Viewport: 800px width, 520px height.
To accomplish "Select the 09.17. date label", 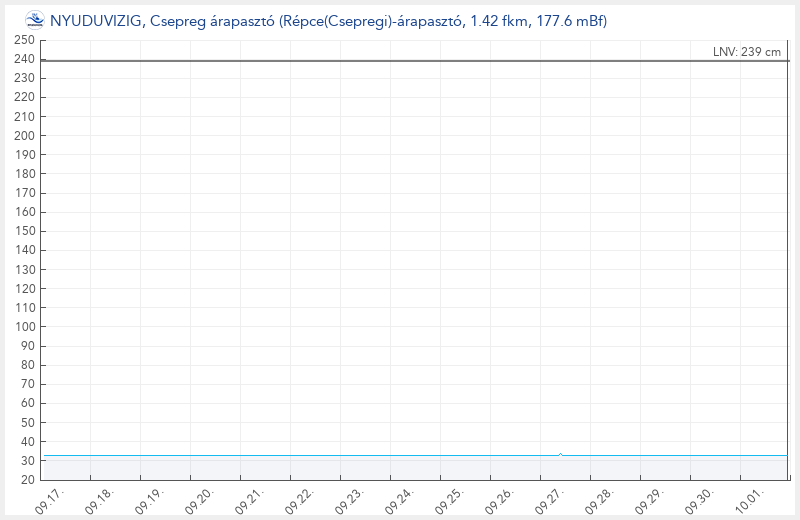I will coord(50,500).
